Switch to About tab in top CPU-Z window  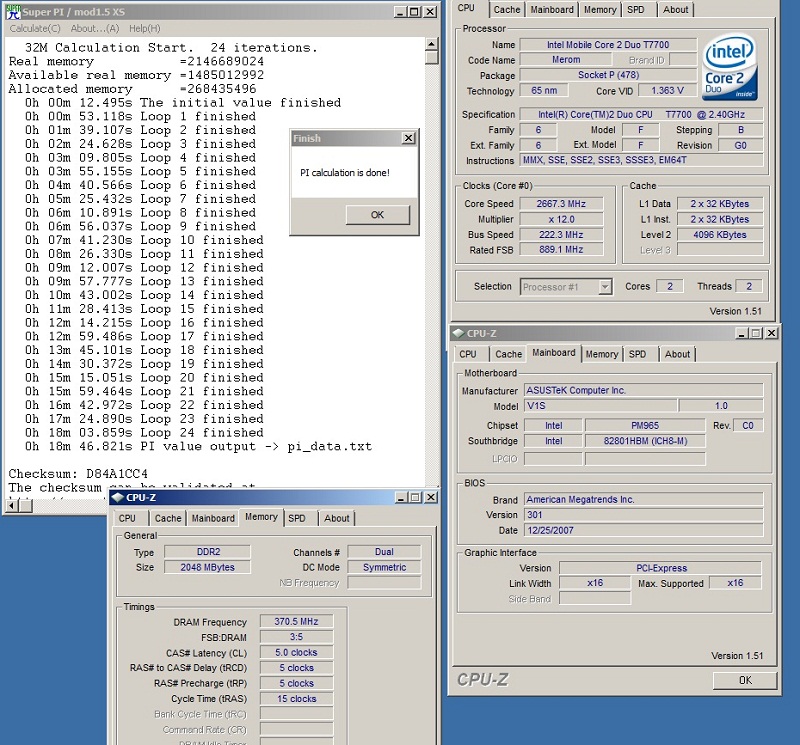[x=676, y=10]
